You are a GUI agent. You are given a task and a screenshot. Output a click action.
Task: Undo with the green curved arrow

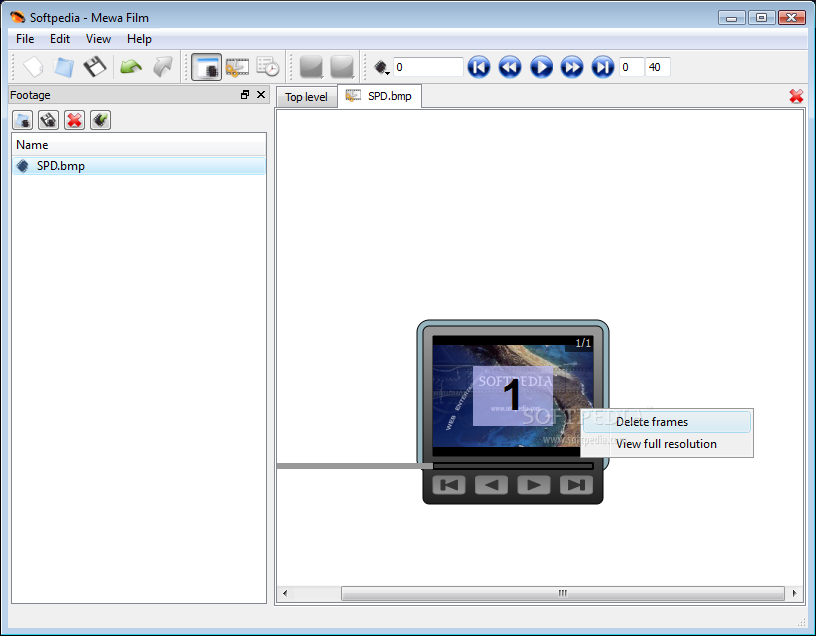[x=131, y=67]
